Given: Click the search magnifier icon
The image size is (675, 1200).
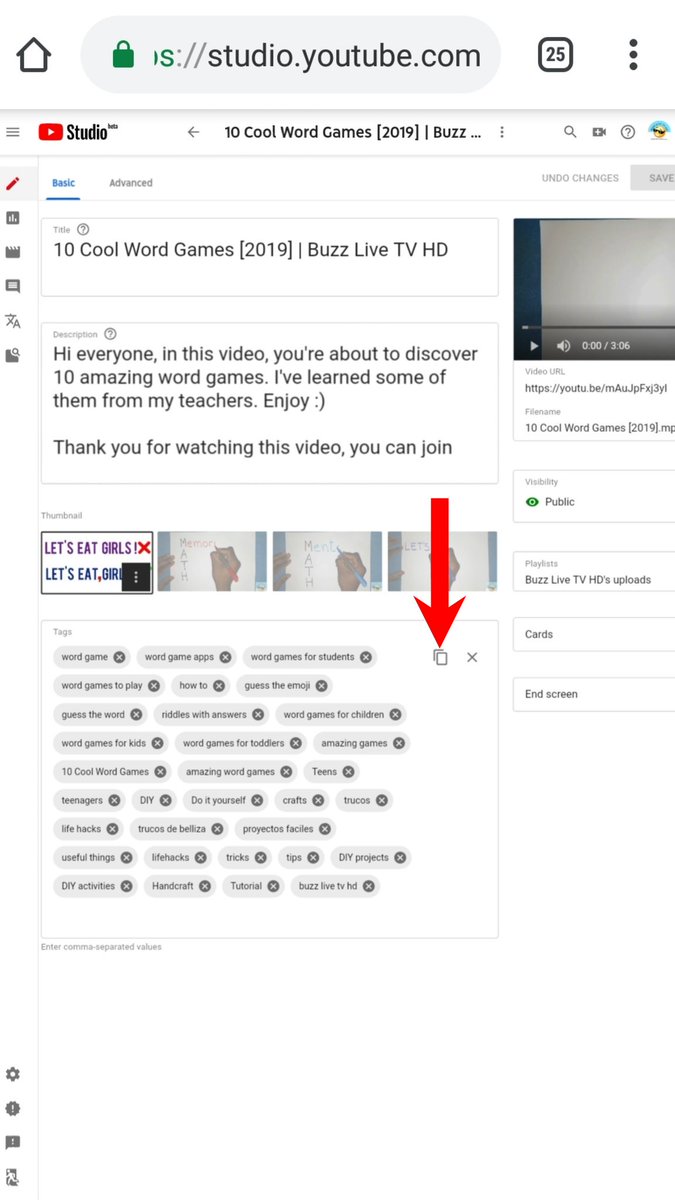Looking at the screenshot, I should pos(570,132).
